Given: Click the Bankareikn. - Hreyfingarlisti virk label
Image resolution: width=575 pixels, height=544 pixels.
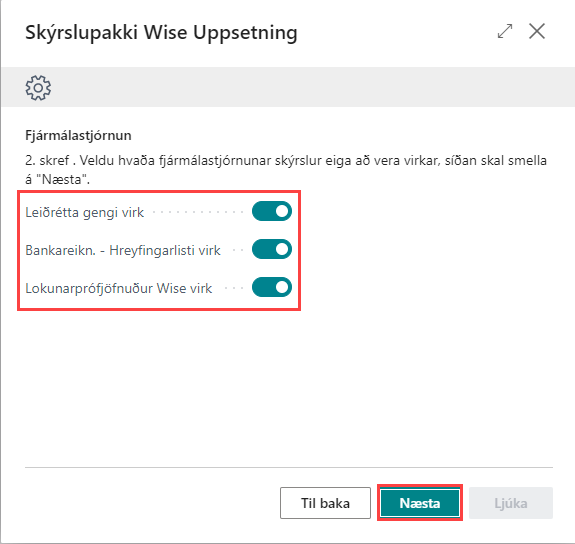Looking at the screenshot, I should (123, 250).
